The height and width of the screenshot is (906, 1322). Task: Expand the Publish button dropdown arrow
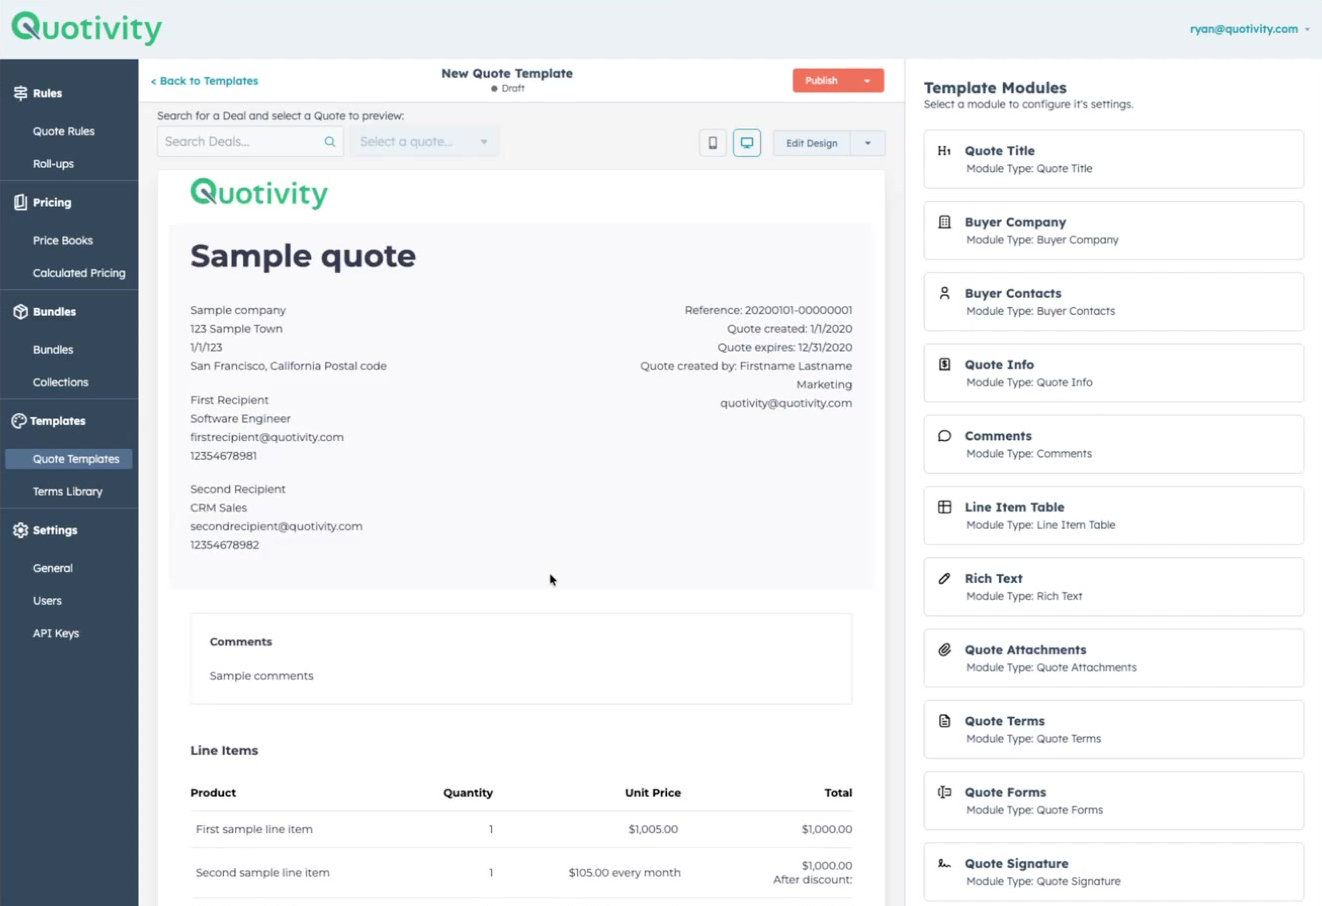click(x=867, y=81)
